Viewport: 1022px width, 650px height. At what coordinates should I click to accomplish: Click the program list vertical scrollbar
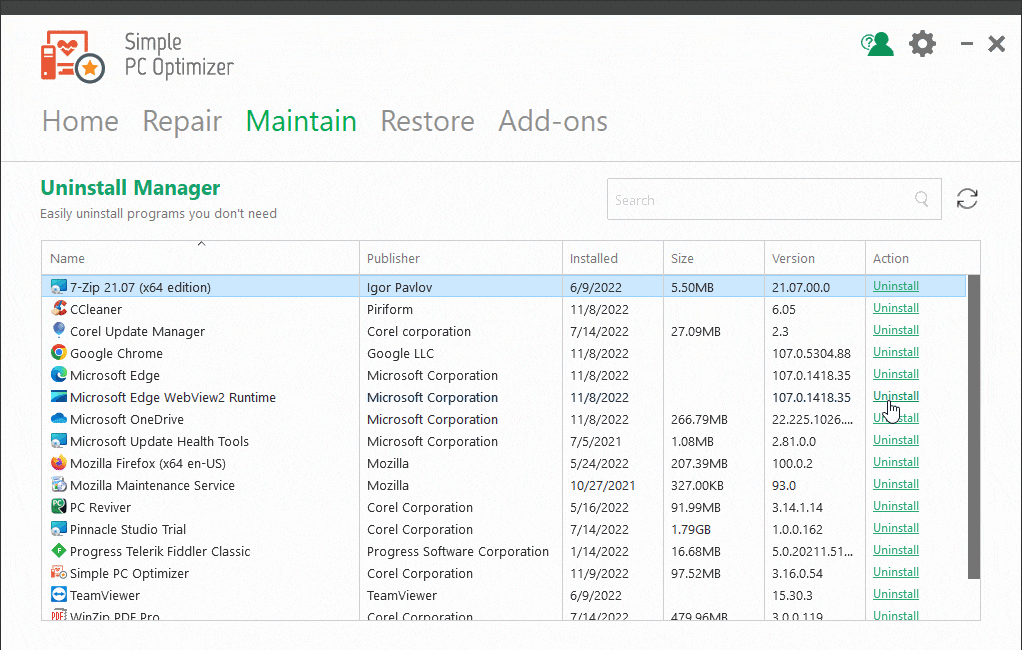(974, 427)
